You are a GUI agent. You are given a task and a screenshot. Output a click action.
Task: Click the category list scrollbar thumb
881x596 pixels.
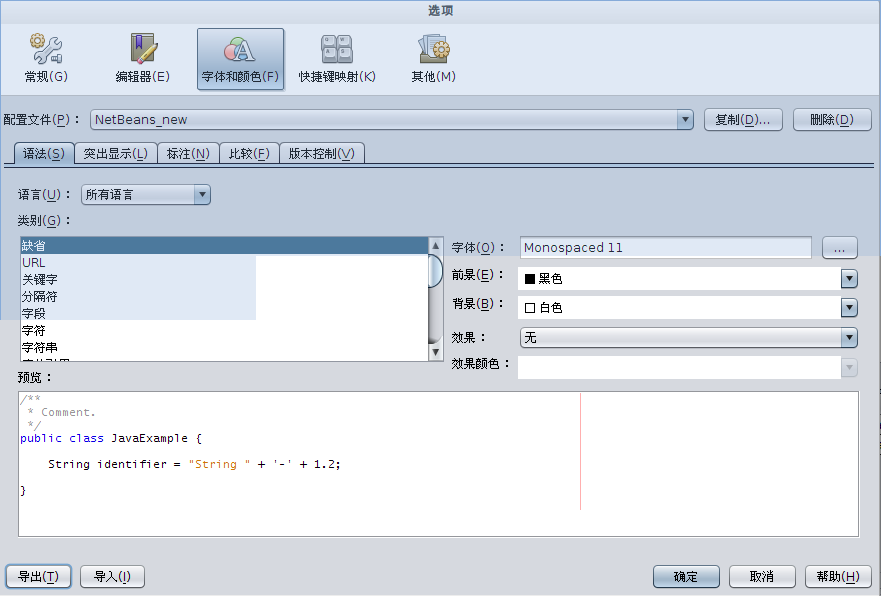(x=435, y=271)
